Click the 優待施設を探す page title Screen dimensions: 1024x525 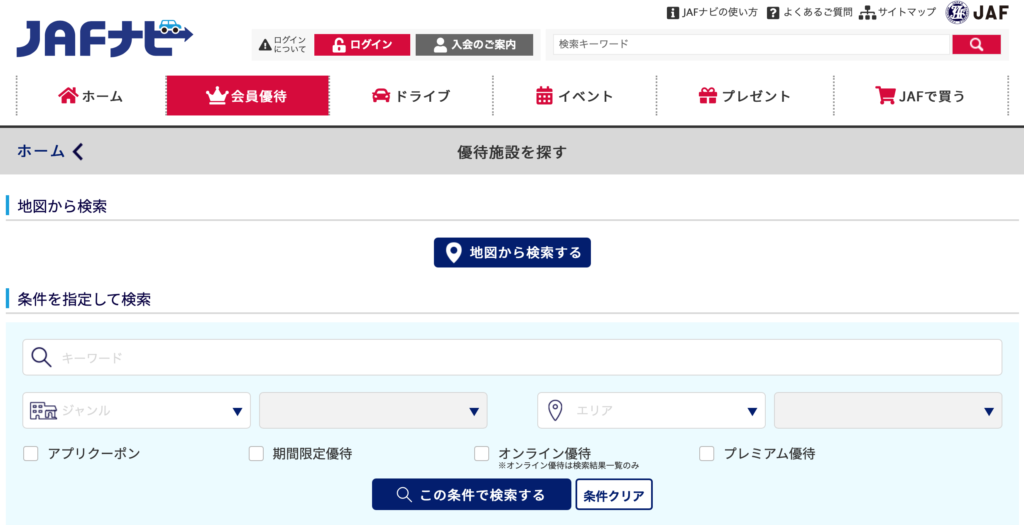click(512, 152)
